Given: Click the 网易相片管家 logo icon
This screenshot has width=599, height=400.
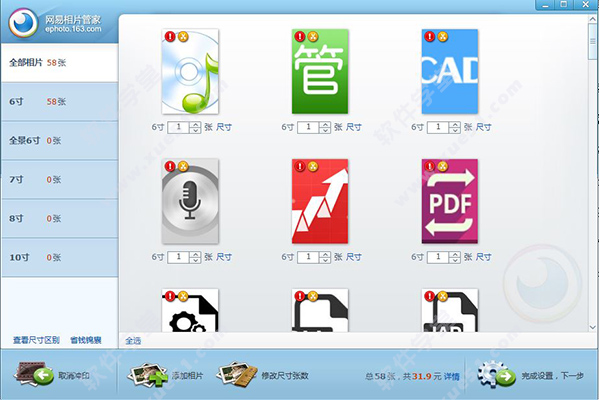Looking at the screenshot, I should coord(23,23).
